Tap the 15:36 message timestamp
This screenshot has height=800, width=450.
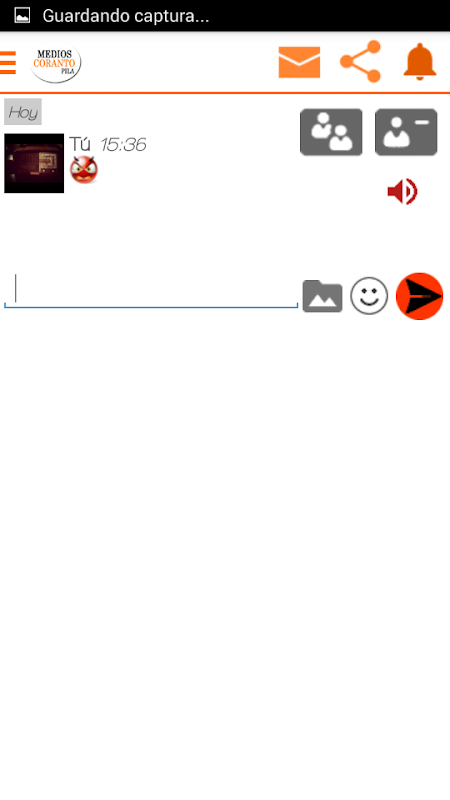(x=123, y=145)
